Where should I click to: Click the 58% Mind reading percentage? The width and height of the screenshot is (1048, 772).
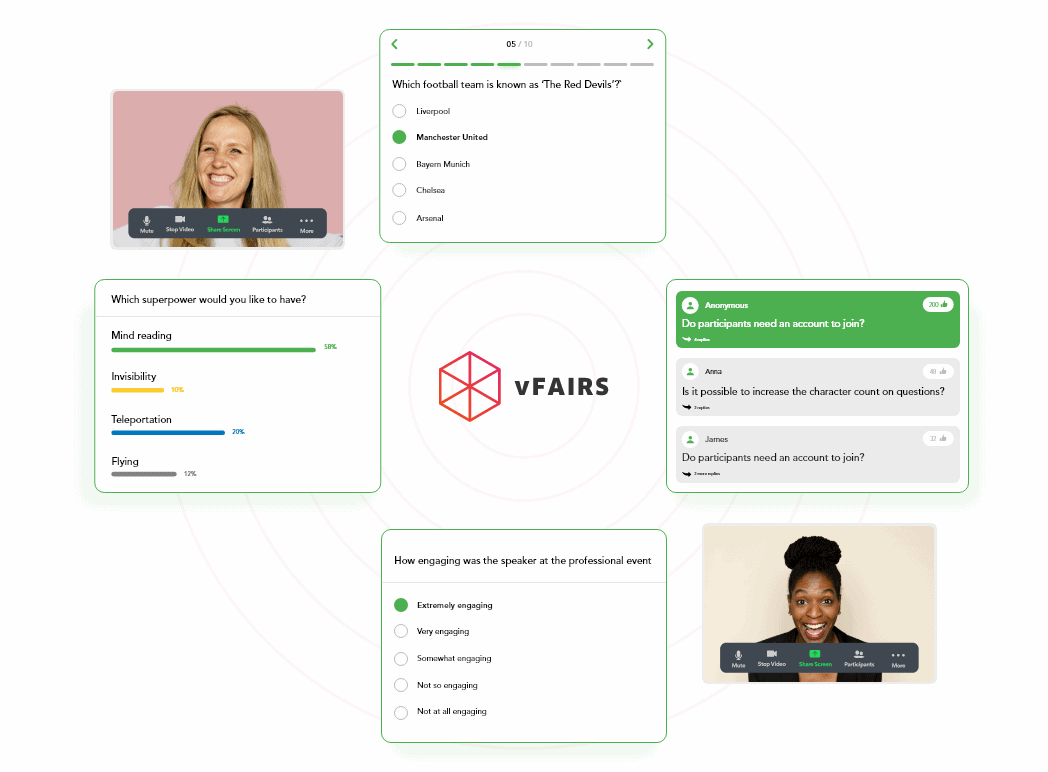pos(330,347)
